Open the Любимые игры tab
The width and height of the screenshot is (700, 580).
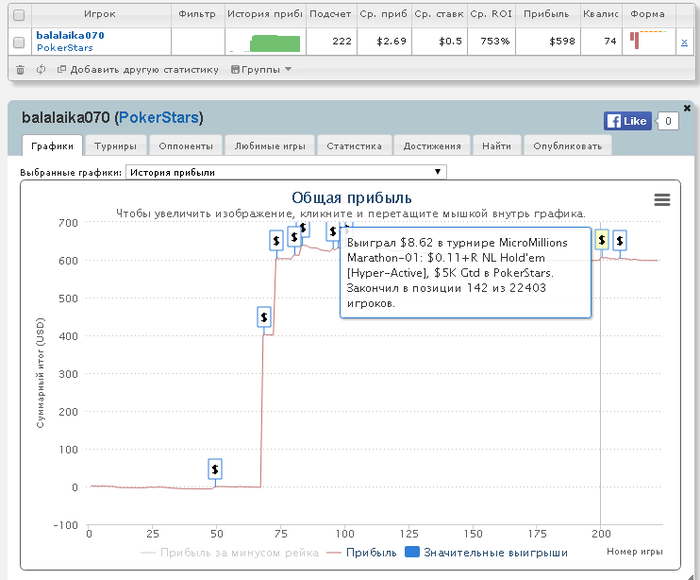270,146
